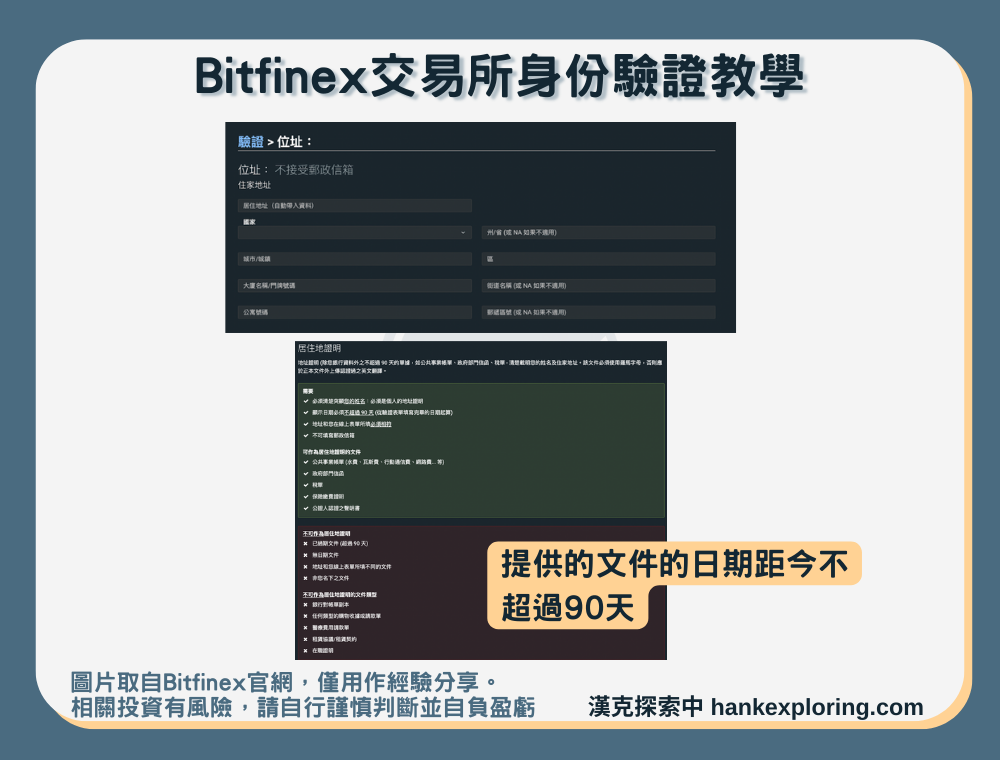
Task: Click the 驗證 breadcrumb link
Action: 251,142
